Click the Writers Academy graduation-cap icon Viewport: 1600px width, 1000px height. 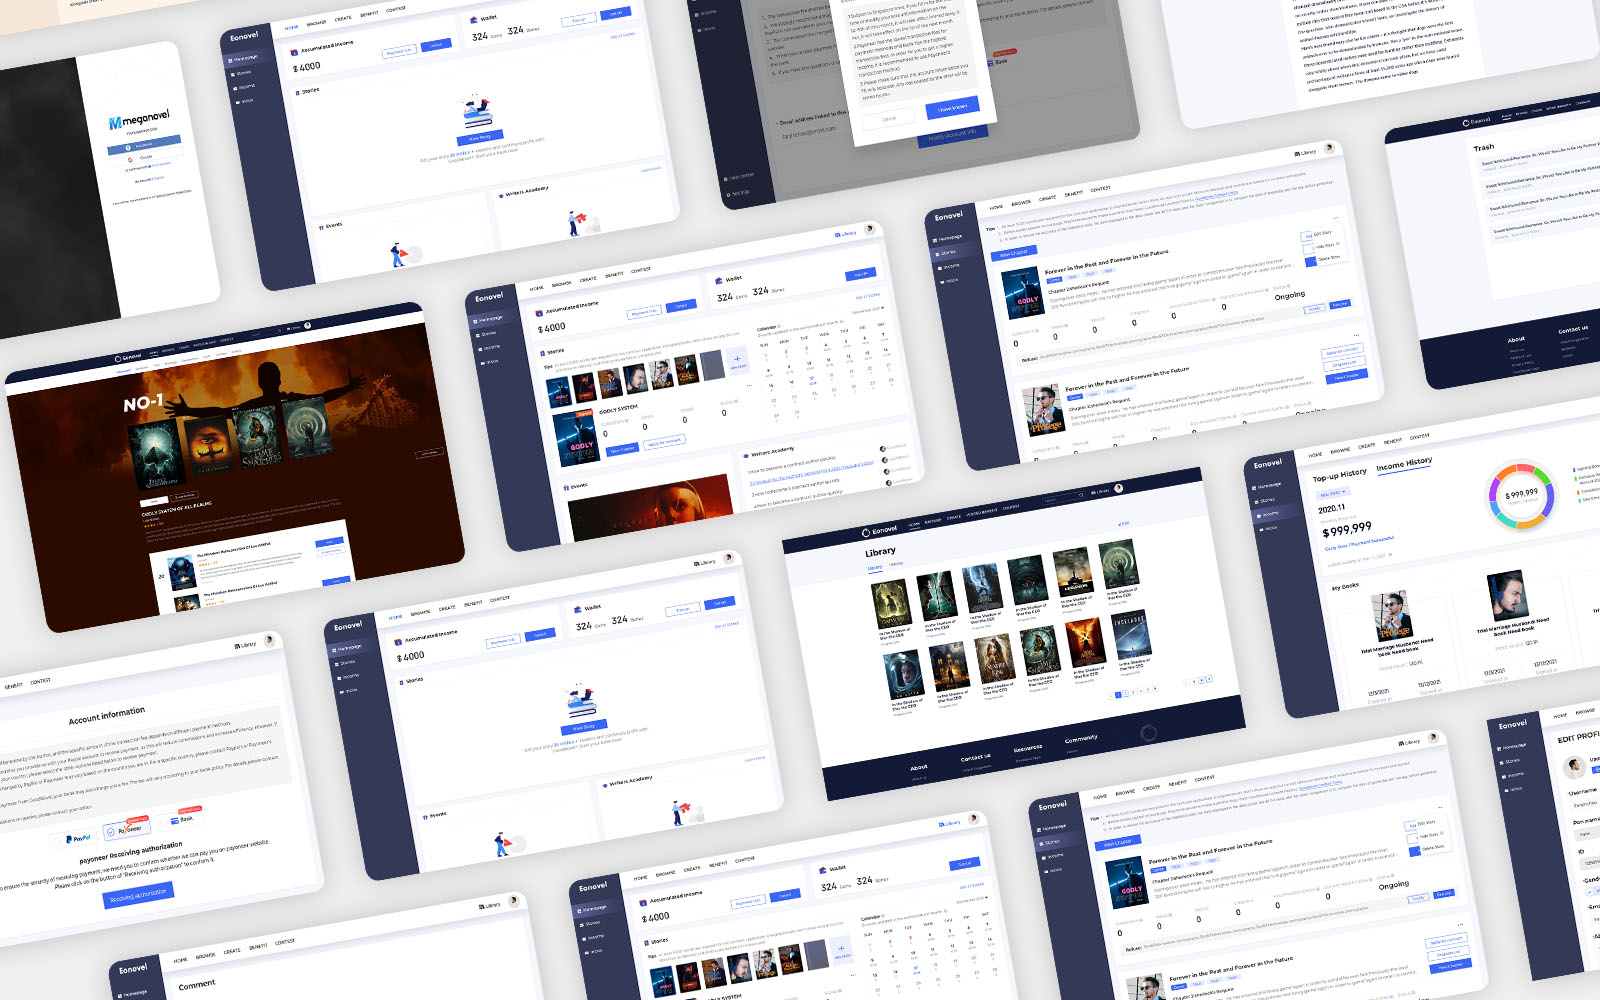point(746,456)
